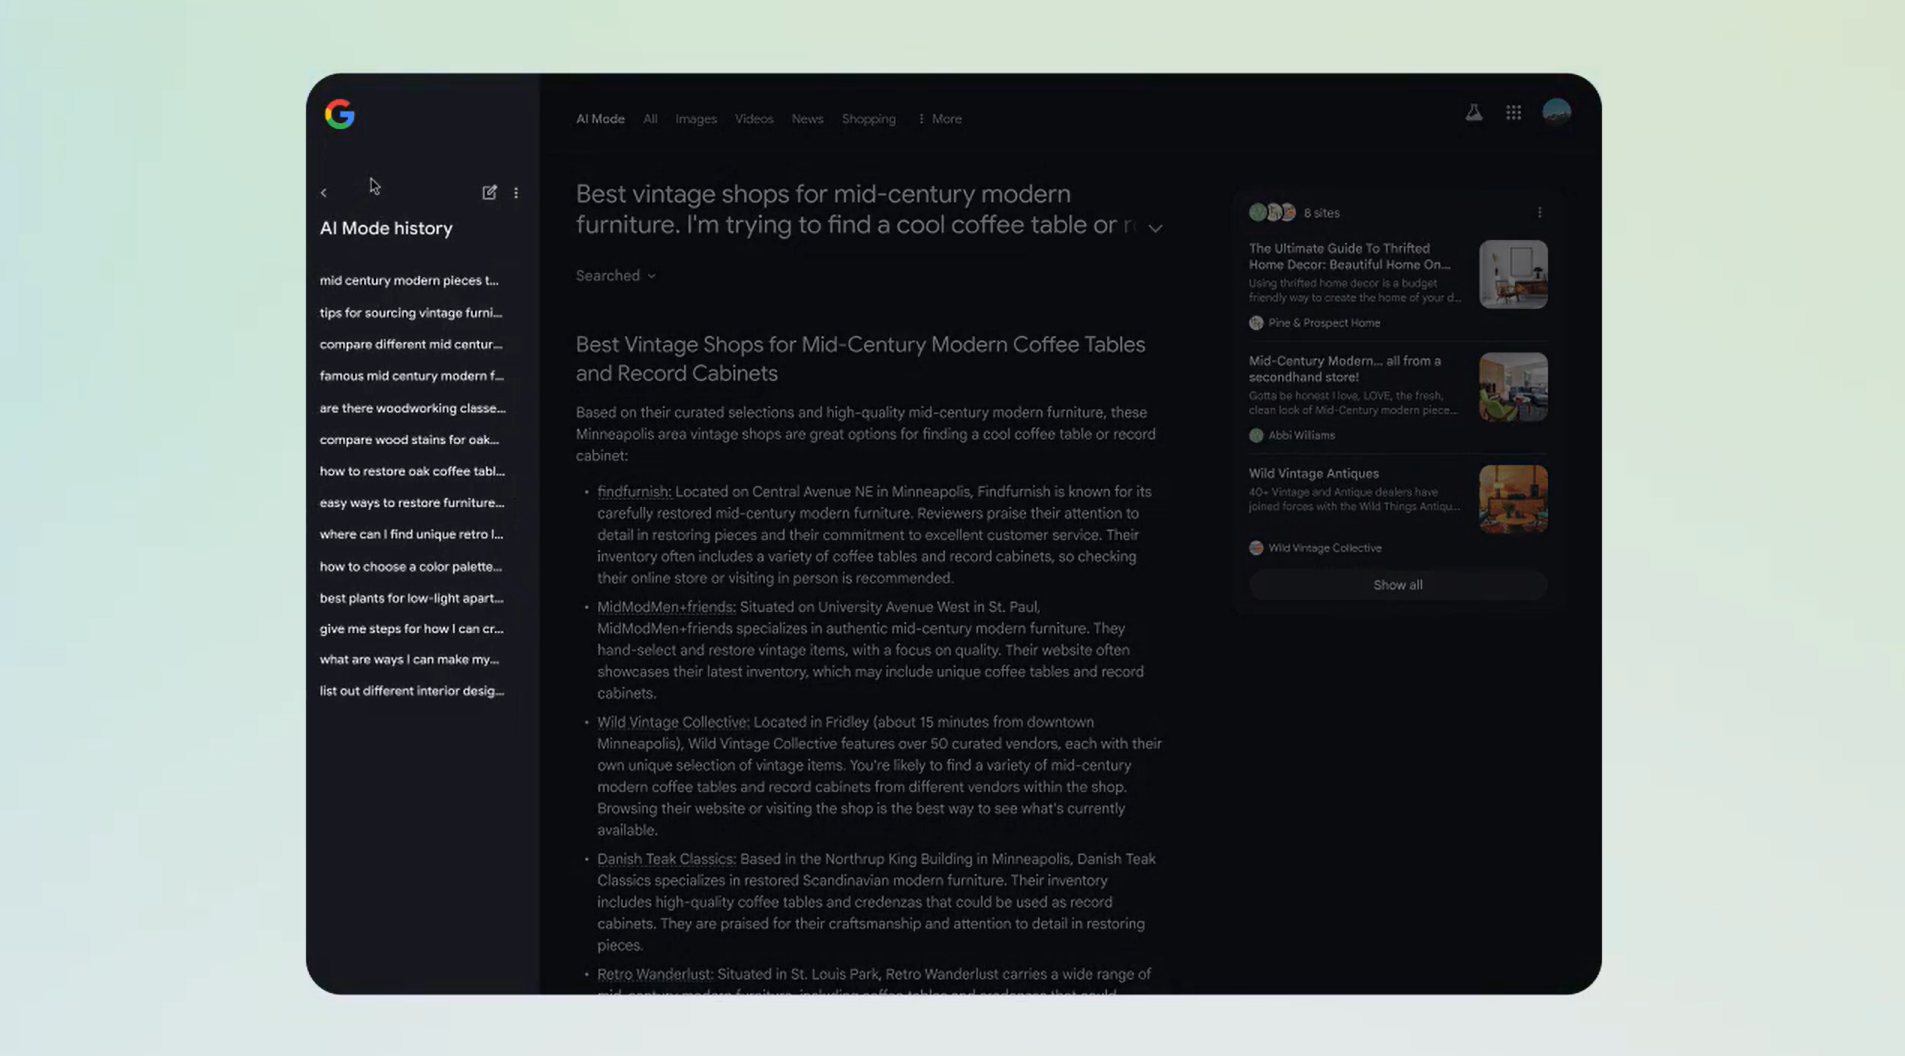Start a new AI Mode search
Screen dimensions: 1905x1056
[x=489, y=192]
